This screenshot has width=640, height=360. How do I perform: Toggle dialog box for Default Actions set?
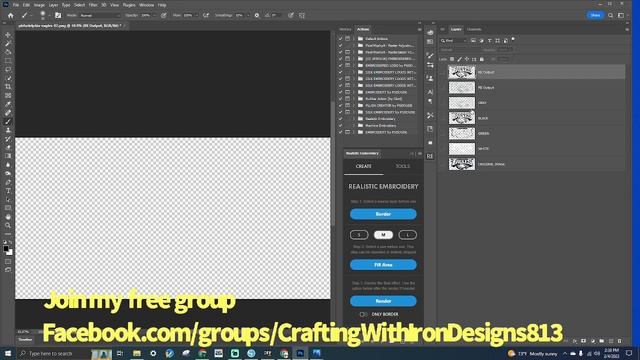coord(347,39)
